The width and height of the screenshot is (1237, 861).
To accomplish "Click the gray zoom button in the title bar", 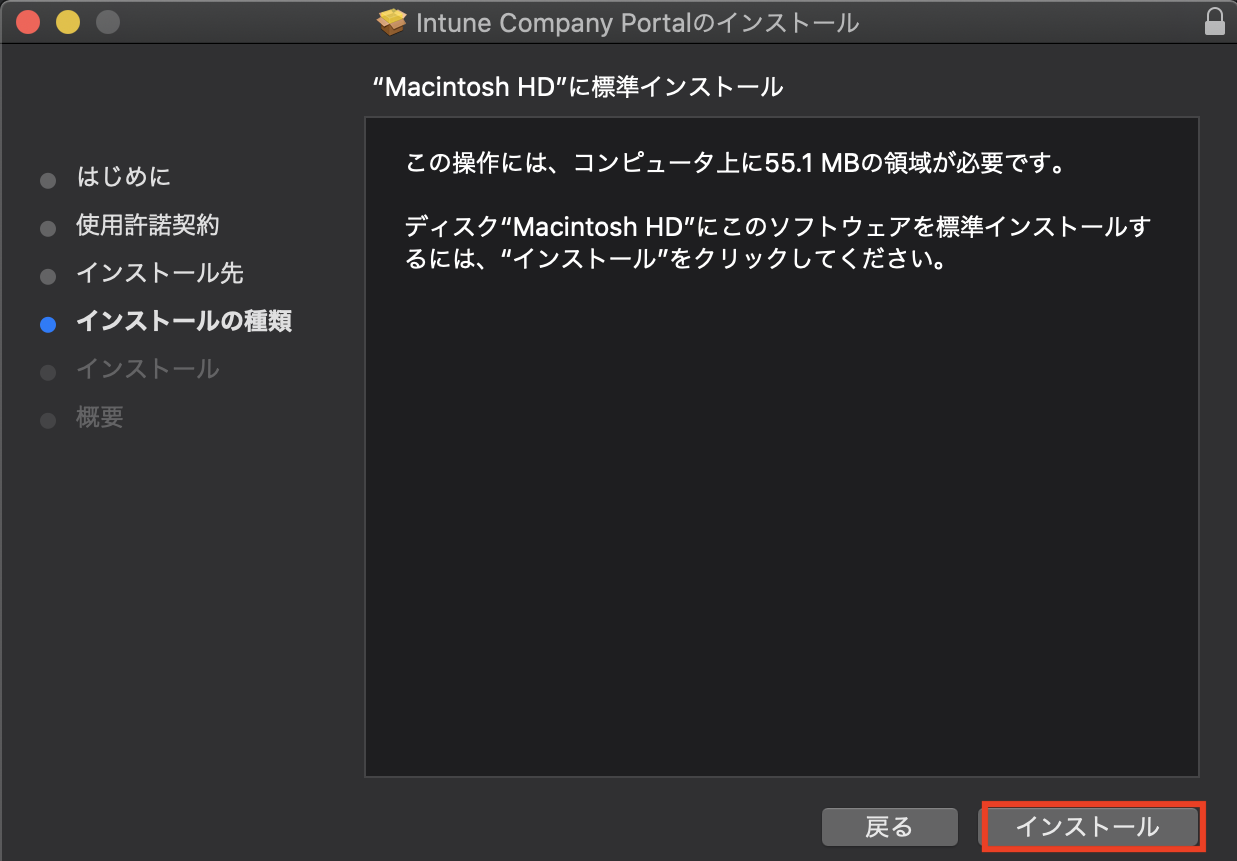I will pos(107,22).
